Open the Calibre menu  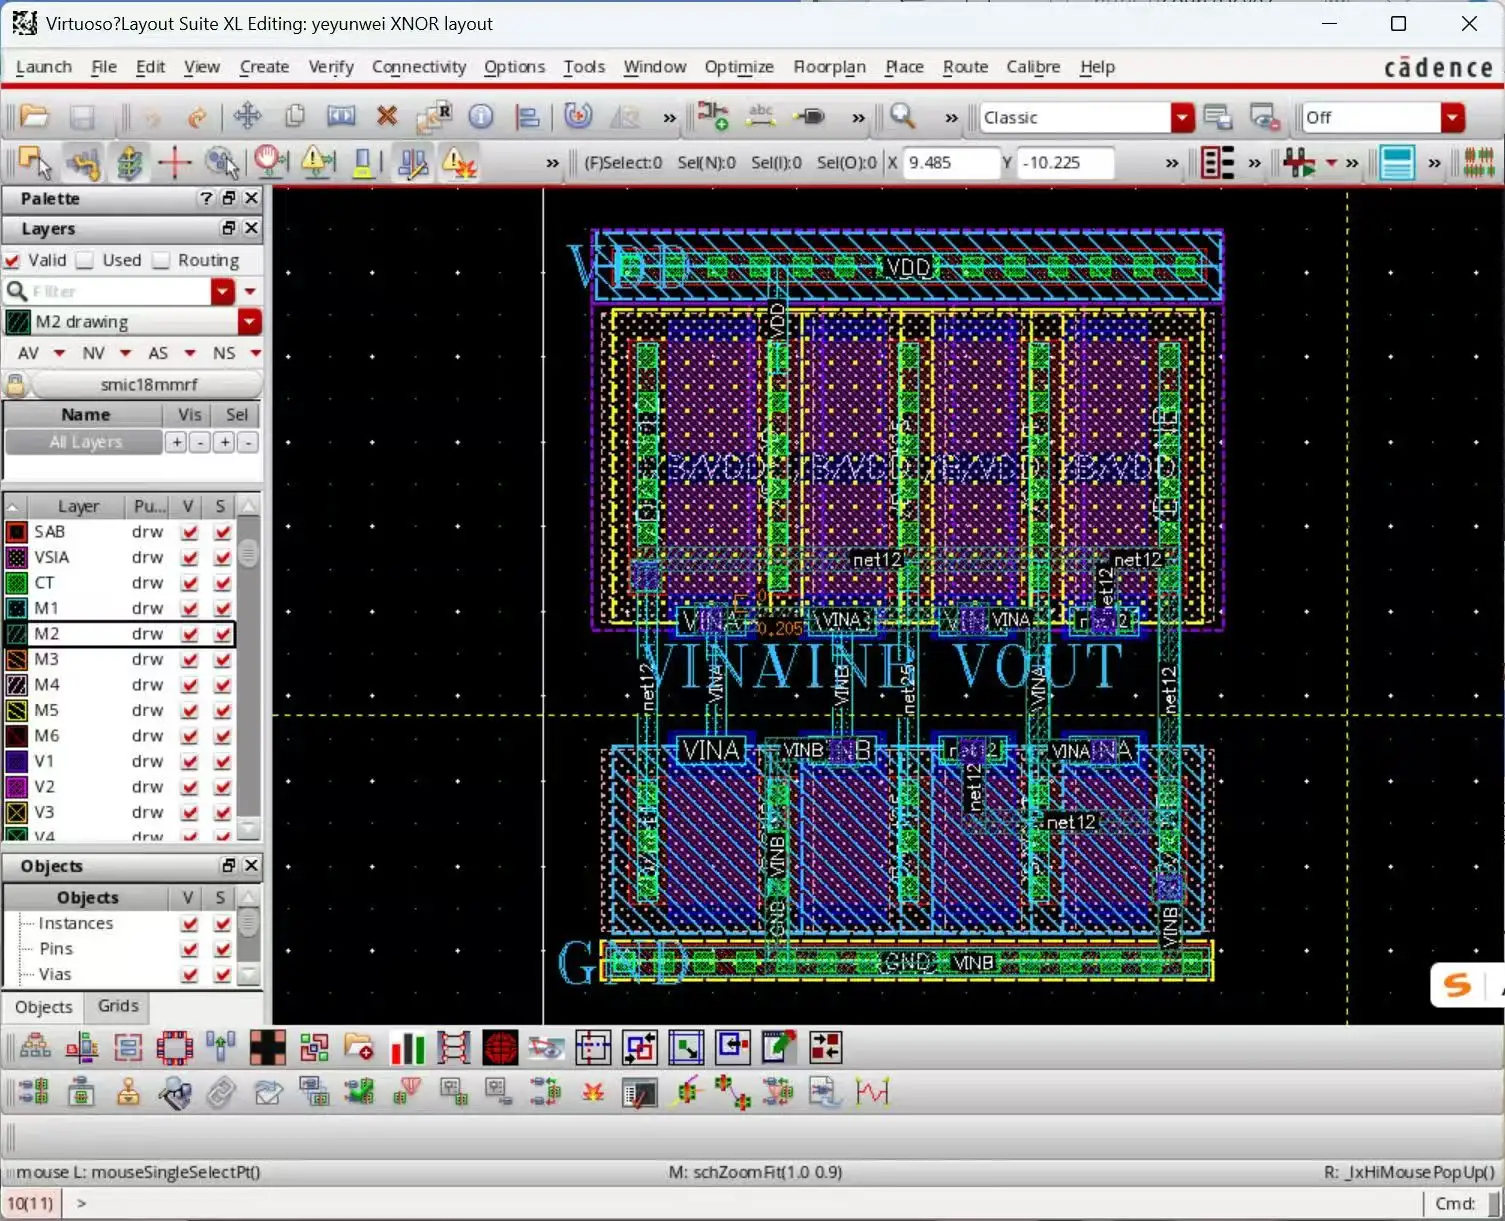(1033, 67)
